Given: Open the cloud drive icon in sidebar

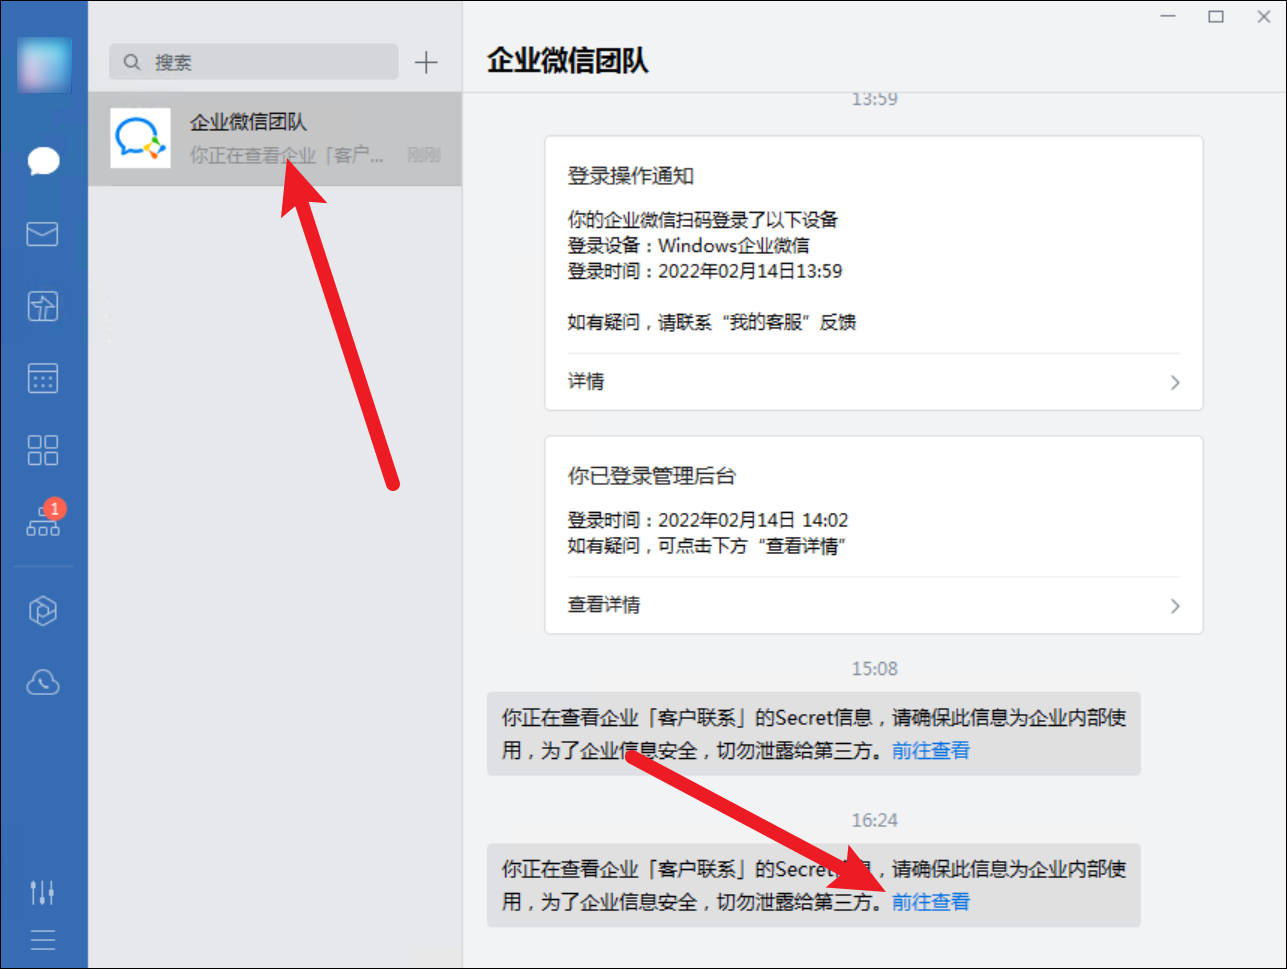Looking at the screenshot, I should (43, 683).
